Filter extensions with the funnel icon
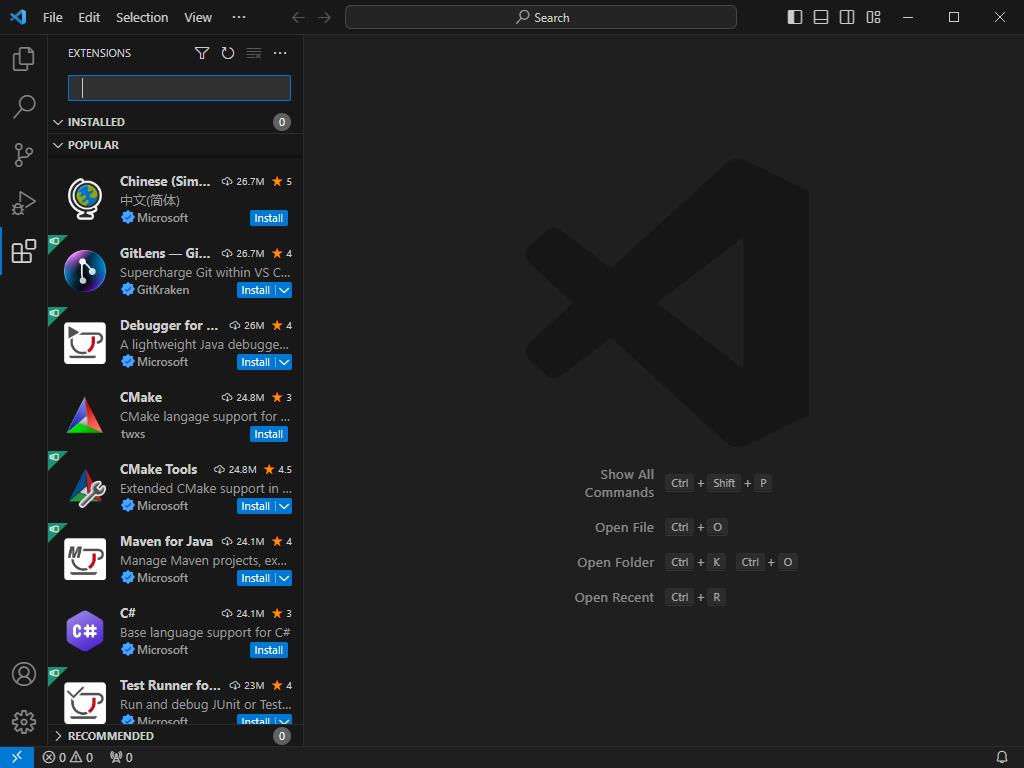The image size is (1024, 768). [x=202, y=53]
